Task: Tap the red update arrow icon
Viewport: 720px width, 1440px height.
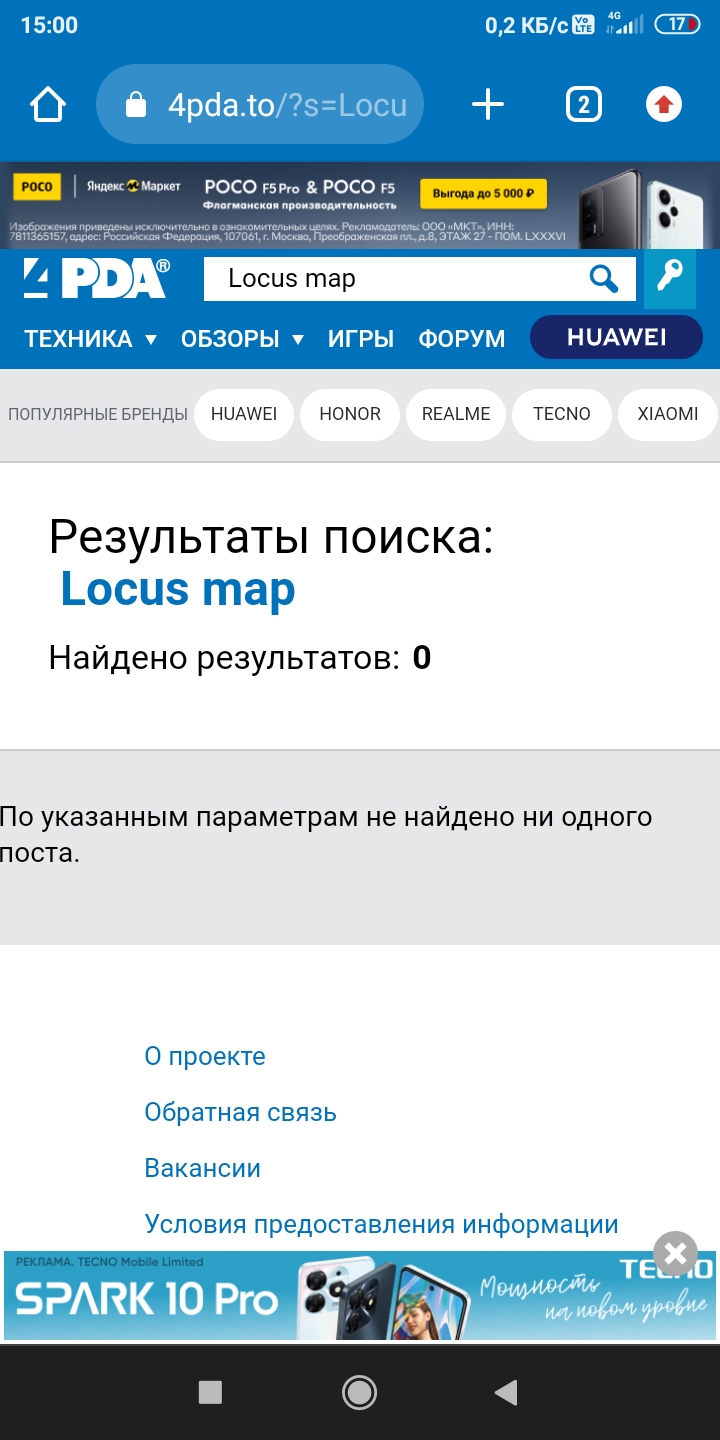Action: (664, 104)
